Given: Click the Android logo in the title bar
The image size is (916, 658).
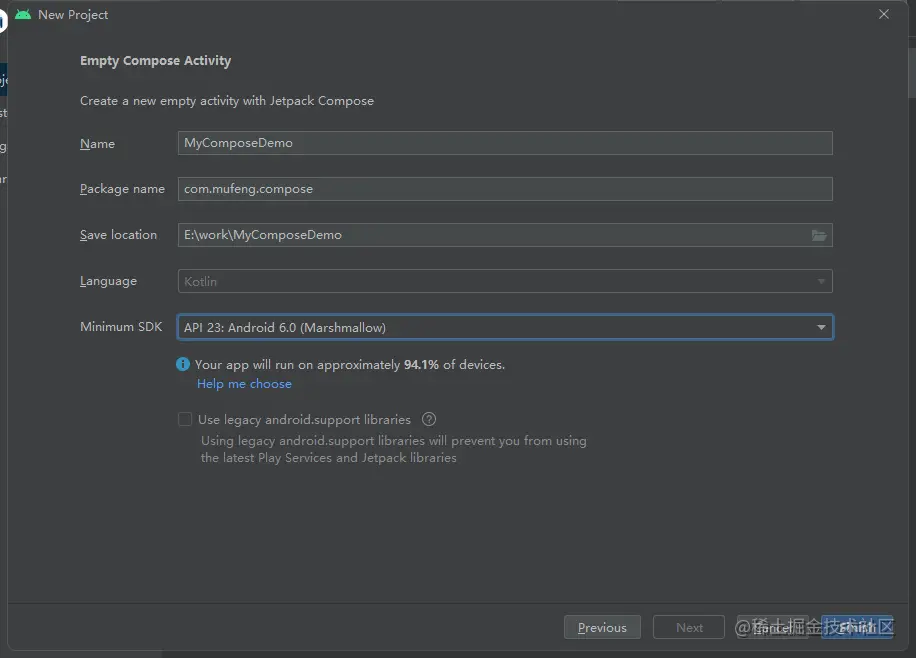Looking at the screenshot, I should (23, 15).
